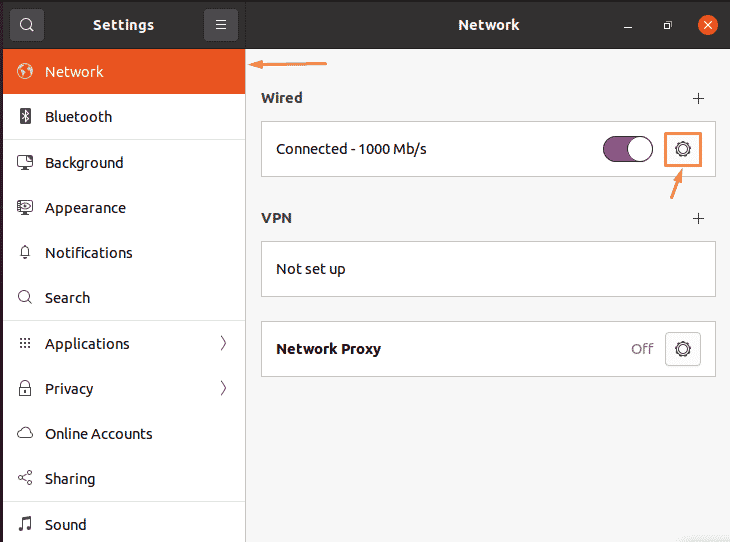Click the 'Not set up' VPN row

pyautogui.click(x=488, y=269)
